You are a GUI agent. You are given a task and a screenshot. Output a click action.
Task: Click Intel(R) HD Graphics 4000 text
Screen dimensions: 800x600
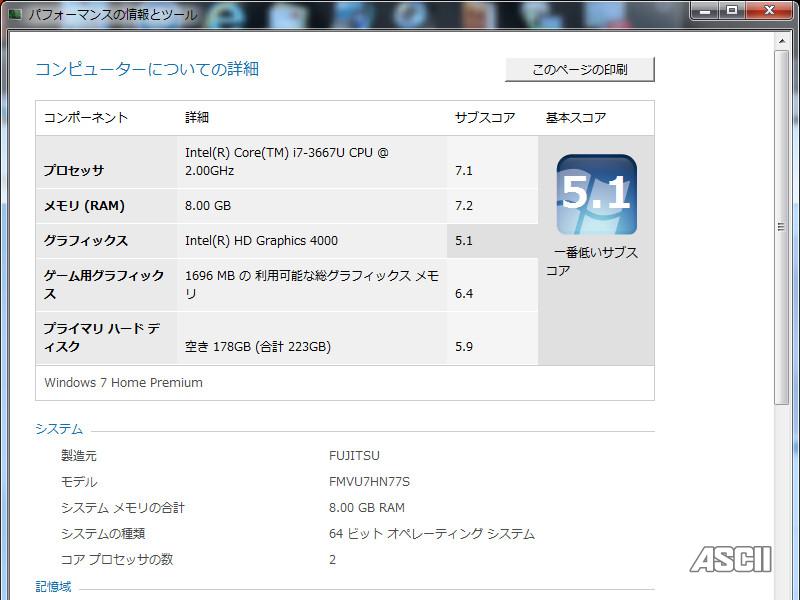point(261,240)
